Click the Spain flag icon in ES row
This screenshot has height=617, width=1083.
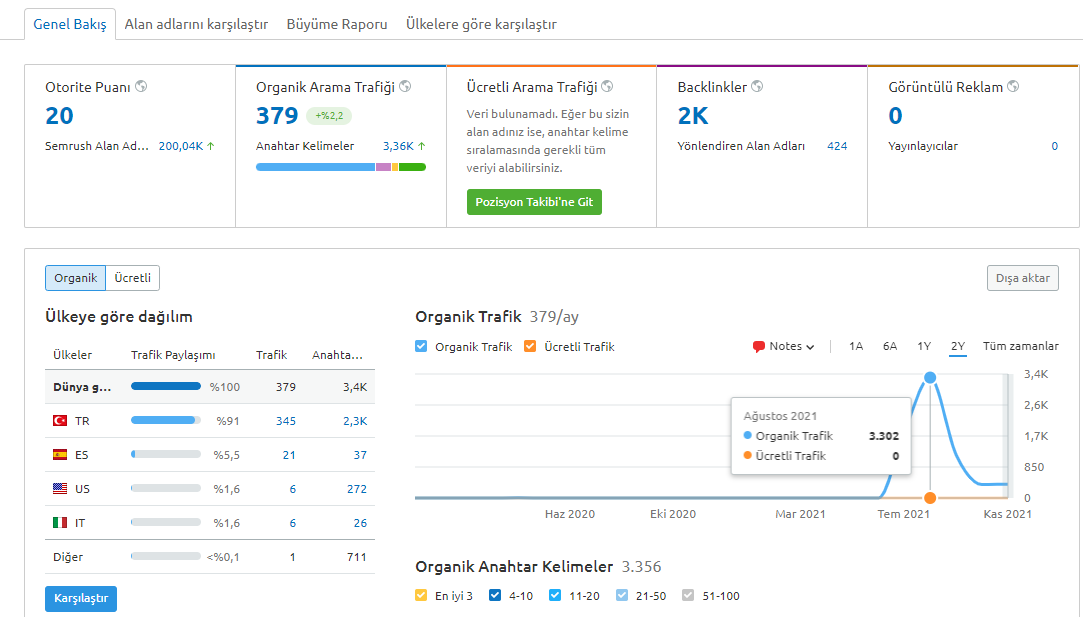pos(60,455)
